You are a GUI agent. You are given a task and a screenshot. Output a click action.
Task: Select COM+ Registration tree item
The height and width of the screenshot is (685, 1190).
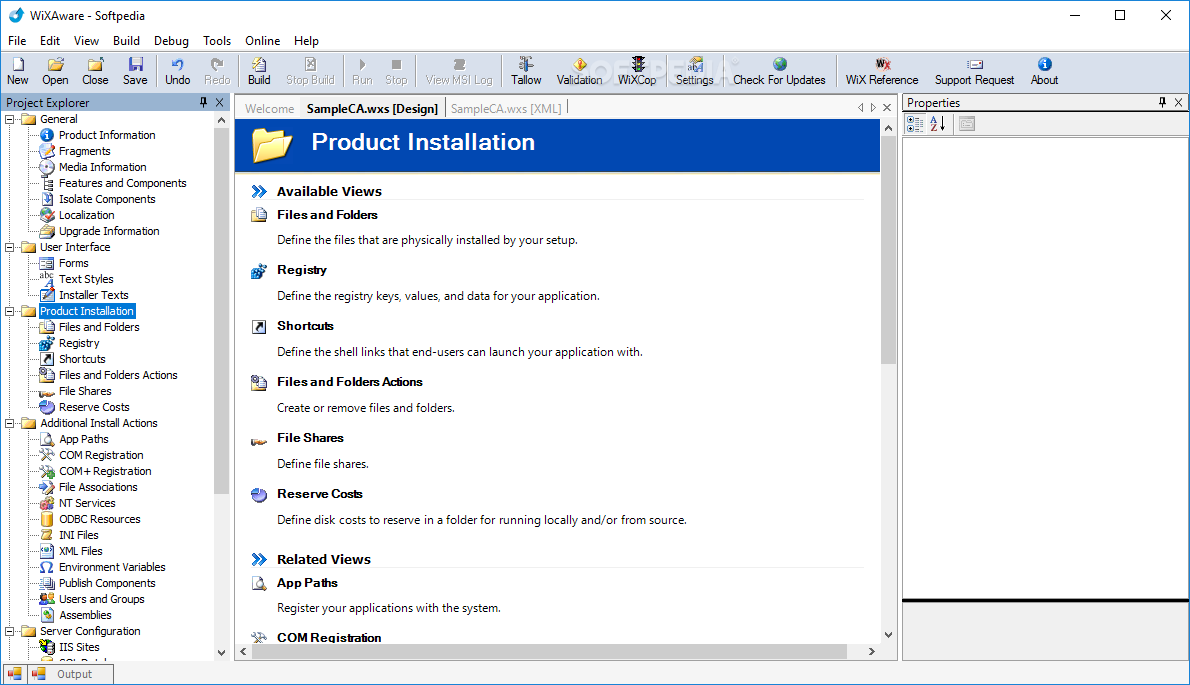click(105, 471)
